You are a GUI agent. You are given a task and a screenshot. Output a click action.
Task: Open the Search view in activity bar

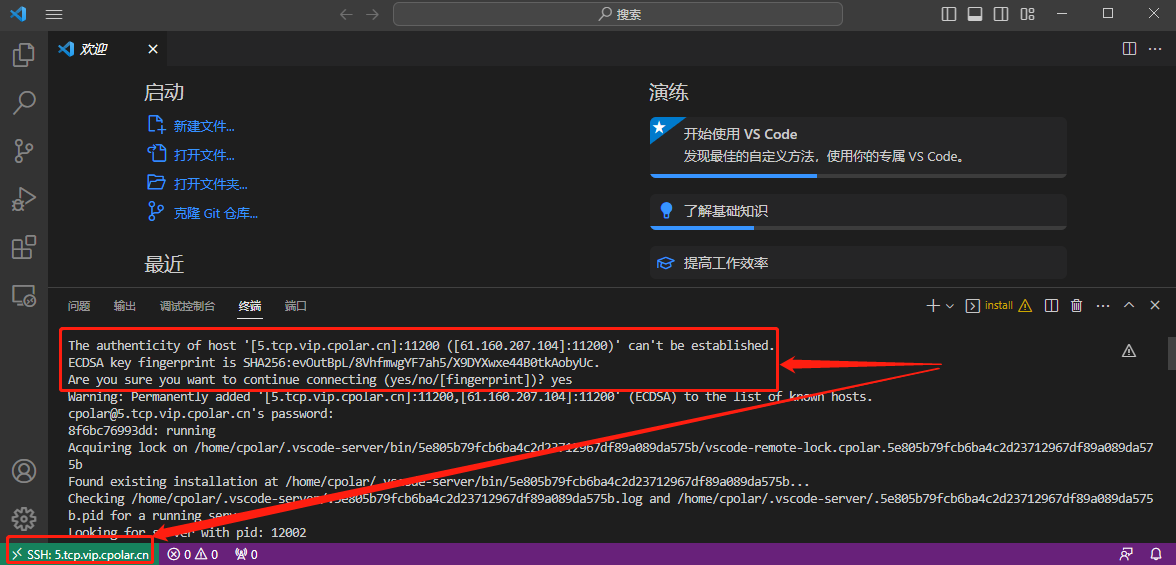tap(24, 103)
